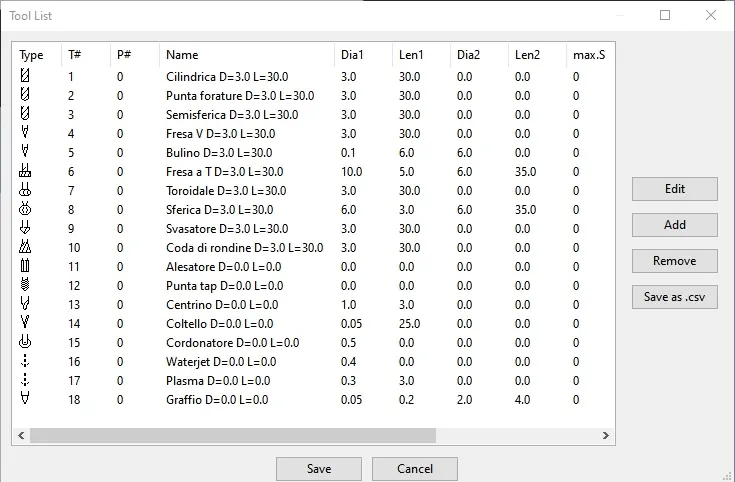Image resolution: width=735 pixels, height=482 pixels.
Task: Click the Dia1 column header
Action: [352, 55]
